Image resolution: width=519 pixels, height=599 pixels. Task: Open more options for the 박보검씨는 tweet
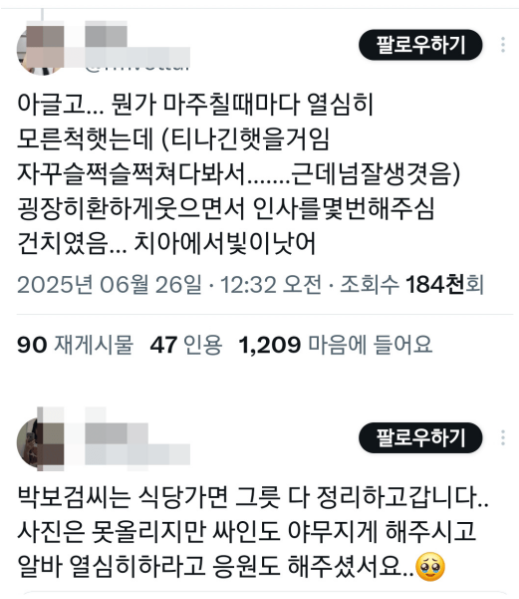[503, 438]
